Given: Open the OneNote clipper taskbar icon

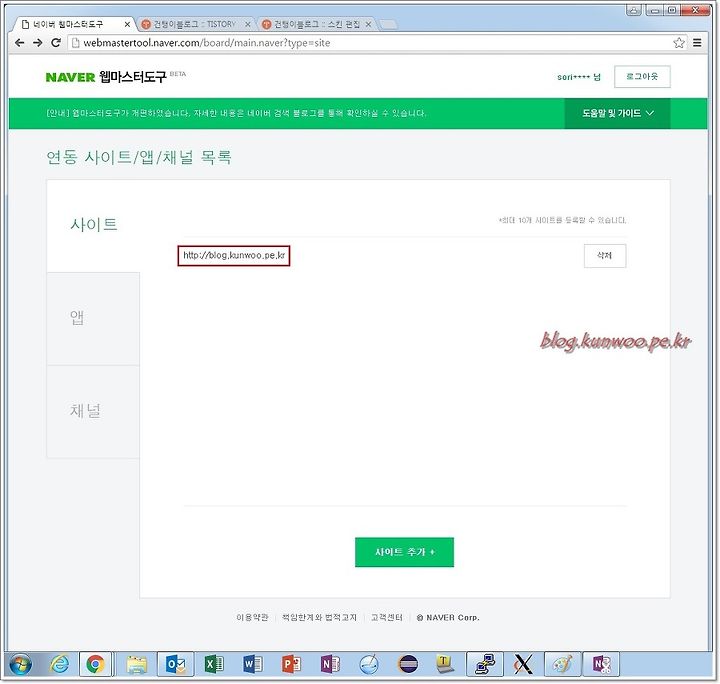Looking at the screenshot, I should pos(602,664).
